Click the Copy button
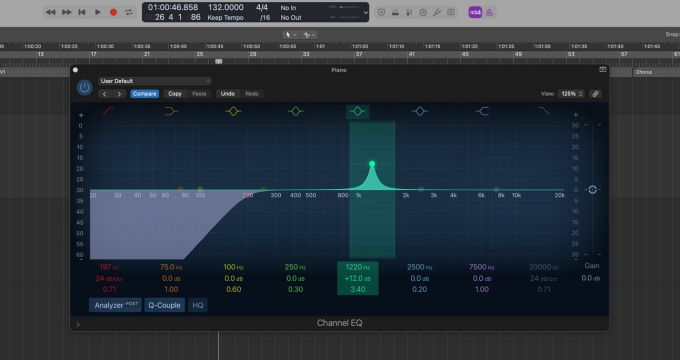Image resolution: width=680 pixels, height=360 pixels. (175, 94)
